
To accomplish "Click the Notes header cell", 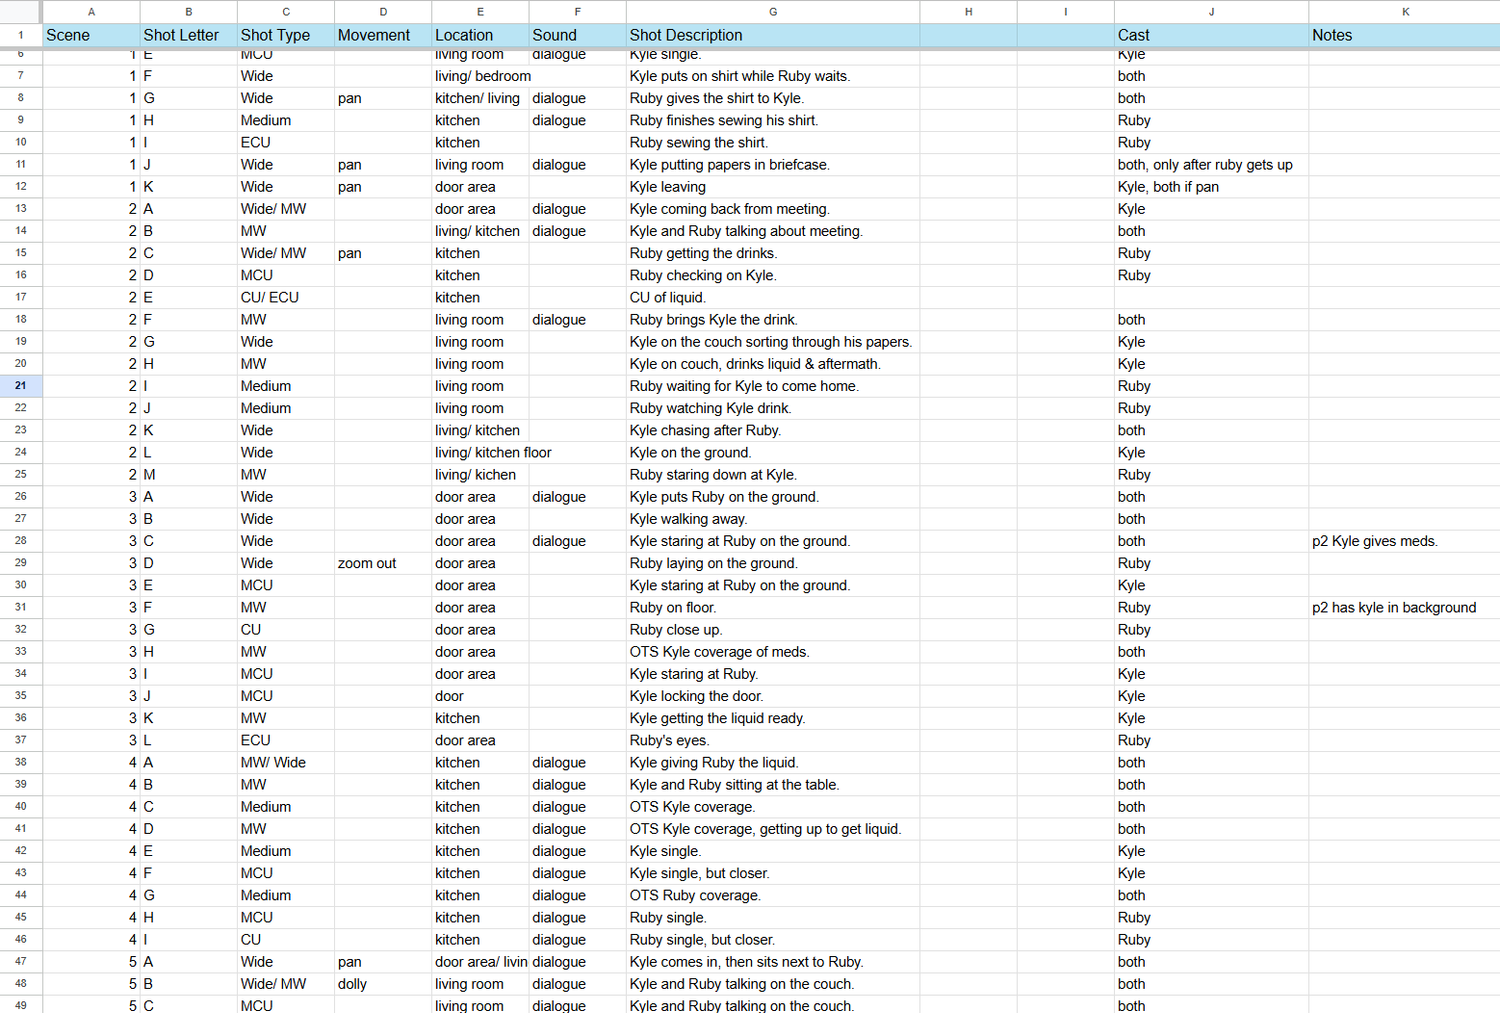I will (x=1404, y=35).
